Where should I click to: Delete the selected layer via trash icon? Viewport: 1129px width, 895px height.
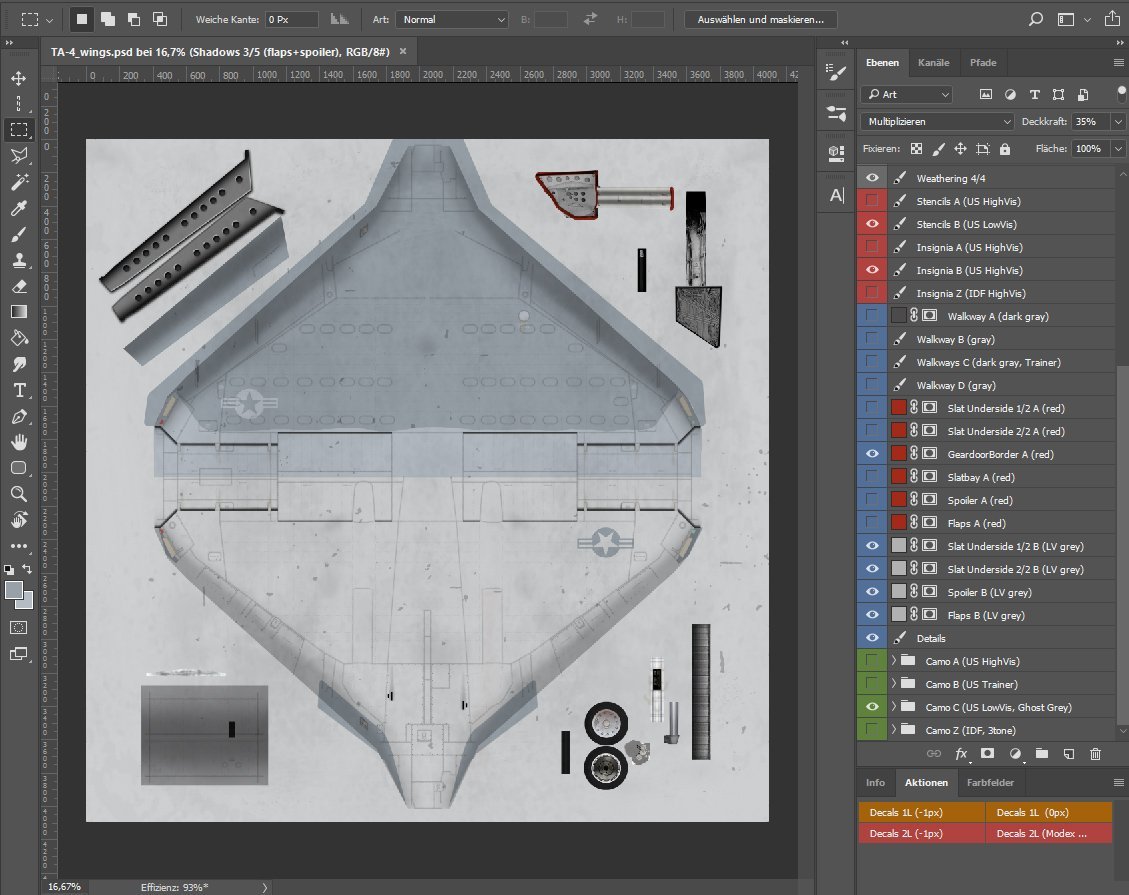coord(1095,754)
